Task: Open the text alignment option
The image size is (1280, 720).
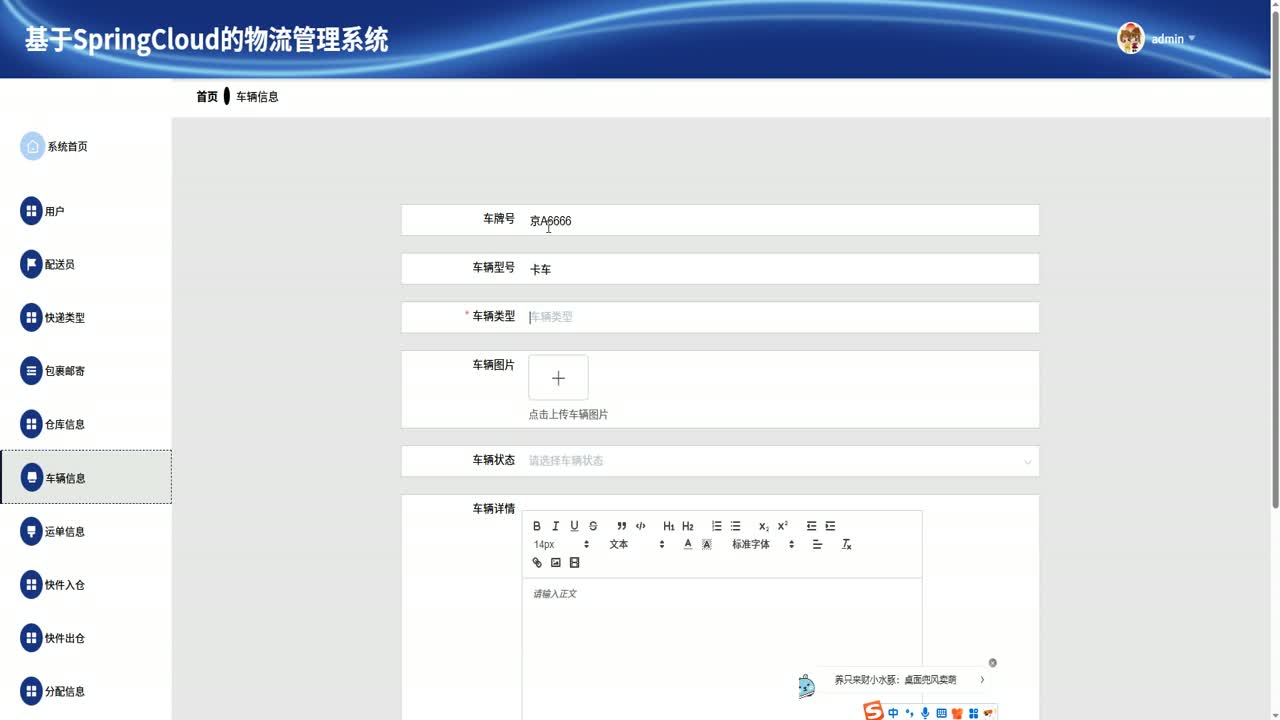Action: 817,544
